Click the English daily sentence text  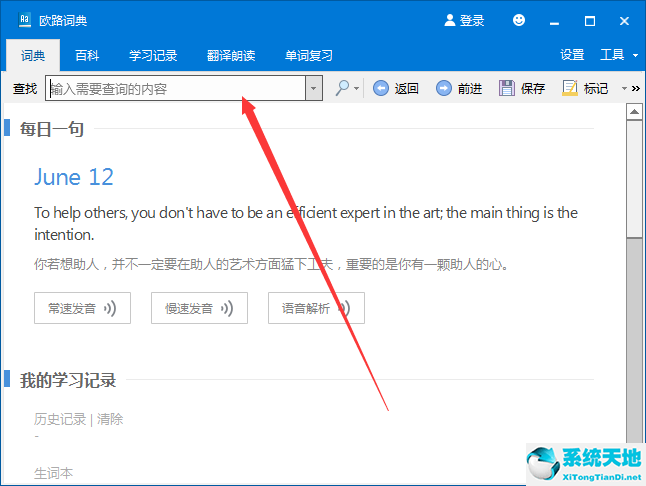point(306,224)
